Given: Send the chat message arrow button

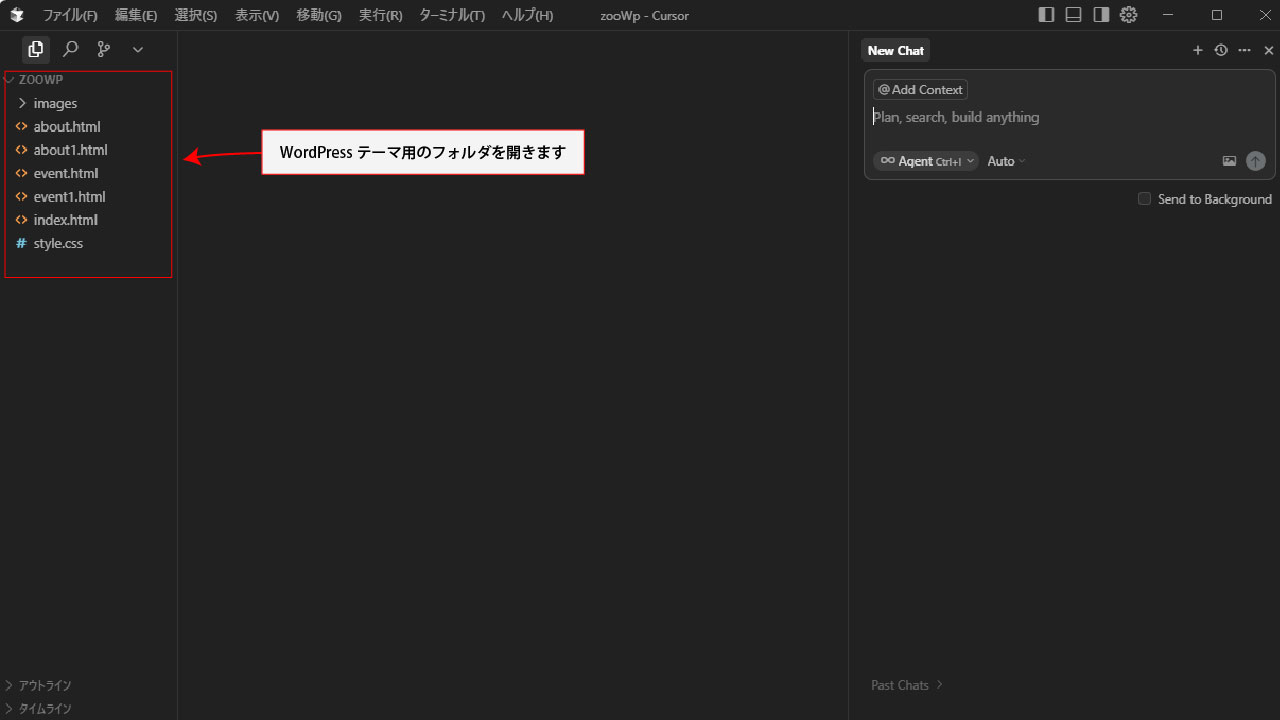Looking at the screenshot, I should coord(1256,161).
